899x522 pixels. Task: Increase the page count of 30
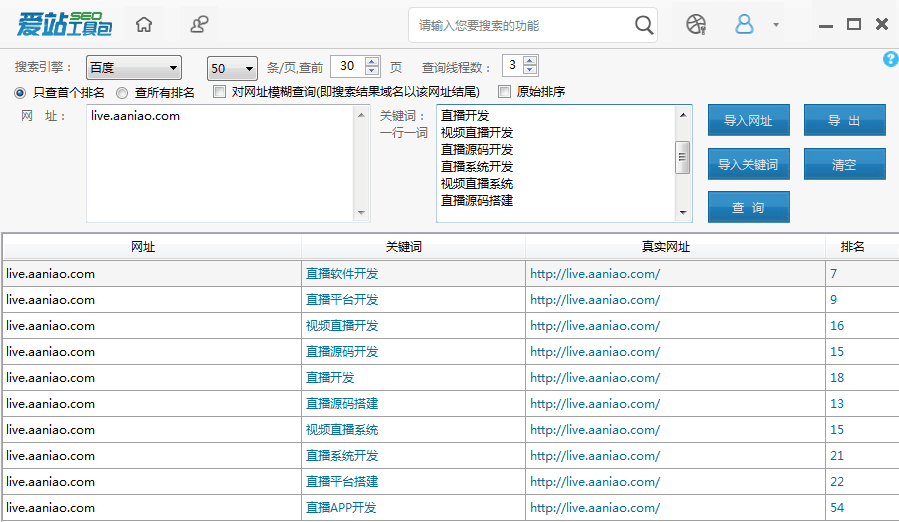click(x=372, y=61)
